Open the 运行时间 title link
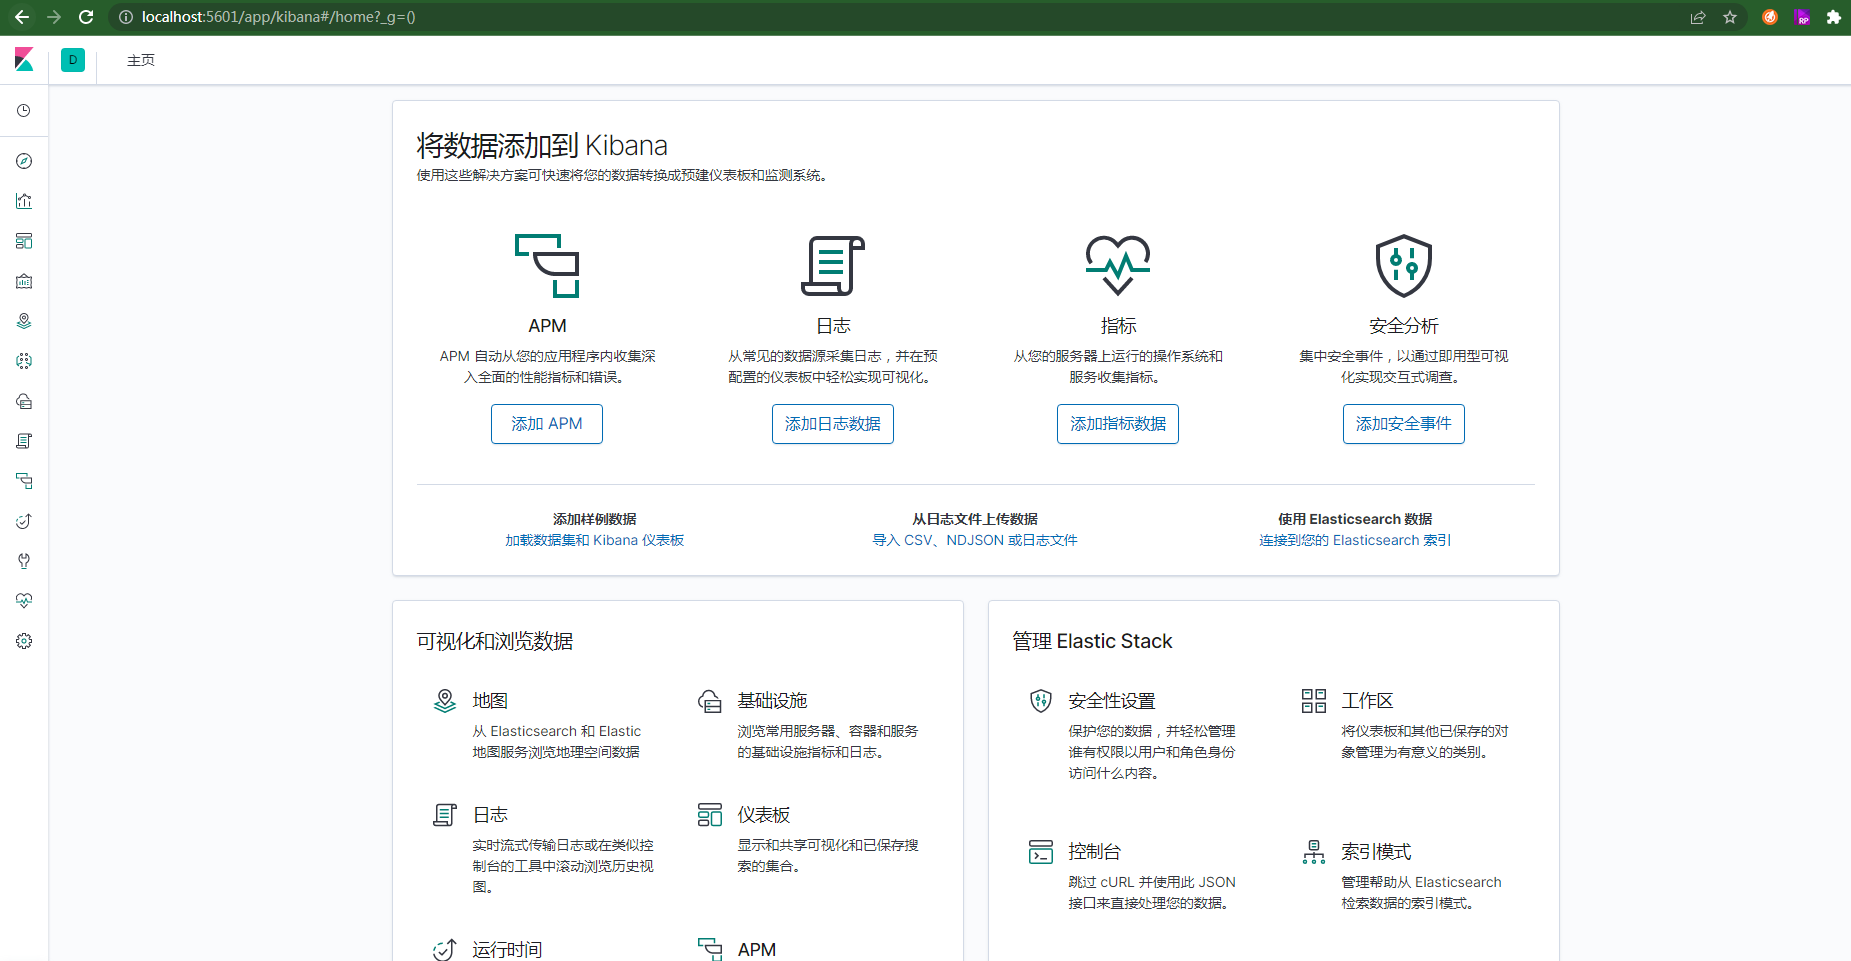 [507, 949]
